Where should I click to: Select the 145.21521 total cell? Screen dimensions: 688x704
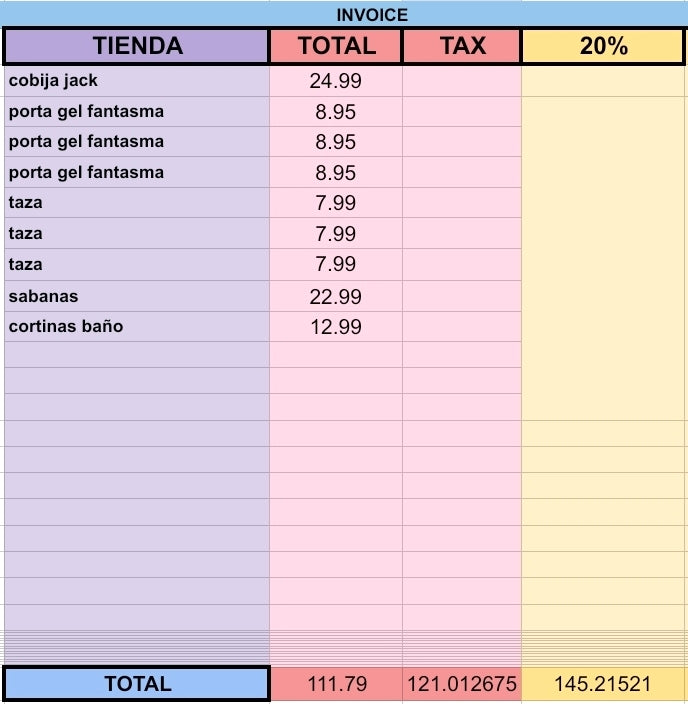tap(603, 684)
